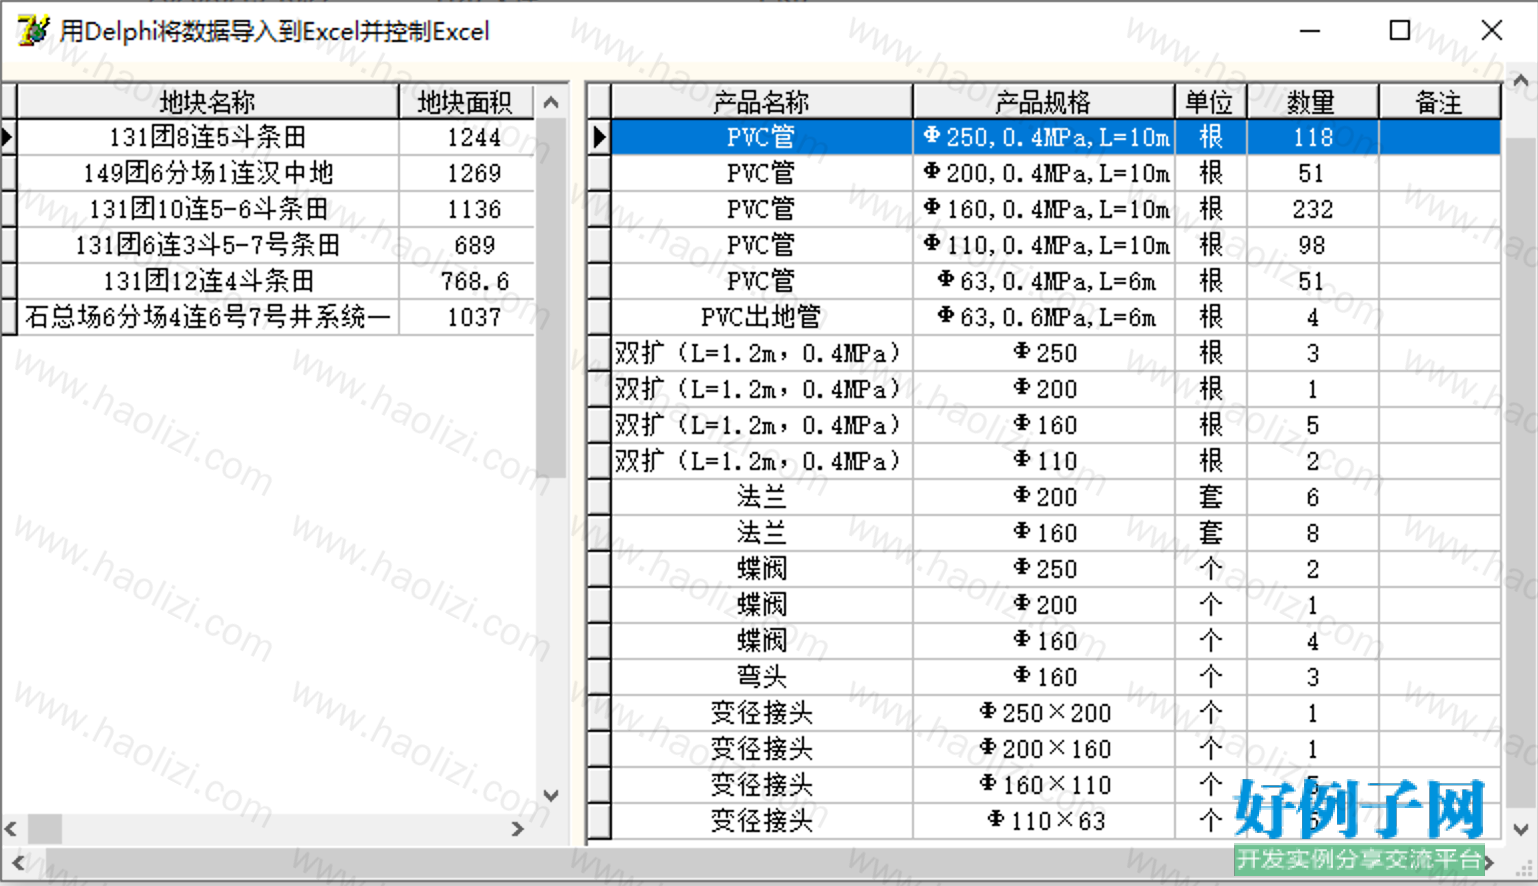This screenshot has height=886, width=1538.
Task: Click highlighted quantity 118 cell
Action: 1312,137
